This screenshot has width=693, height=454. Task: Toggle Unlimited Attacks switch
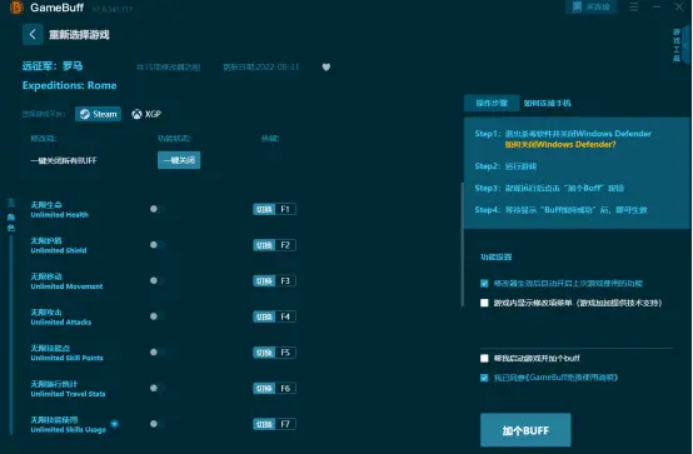pos(157,317)
